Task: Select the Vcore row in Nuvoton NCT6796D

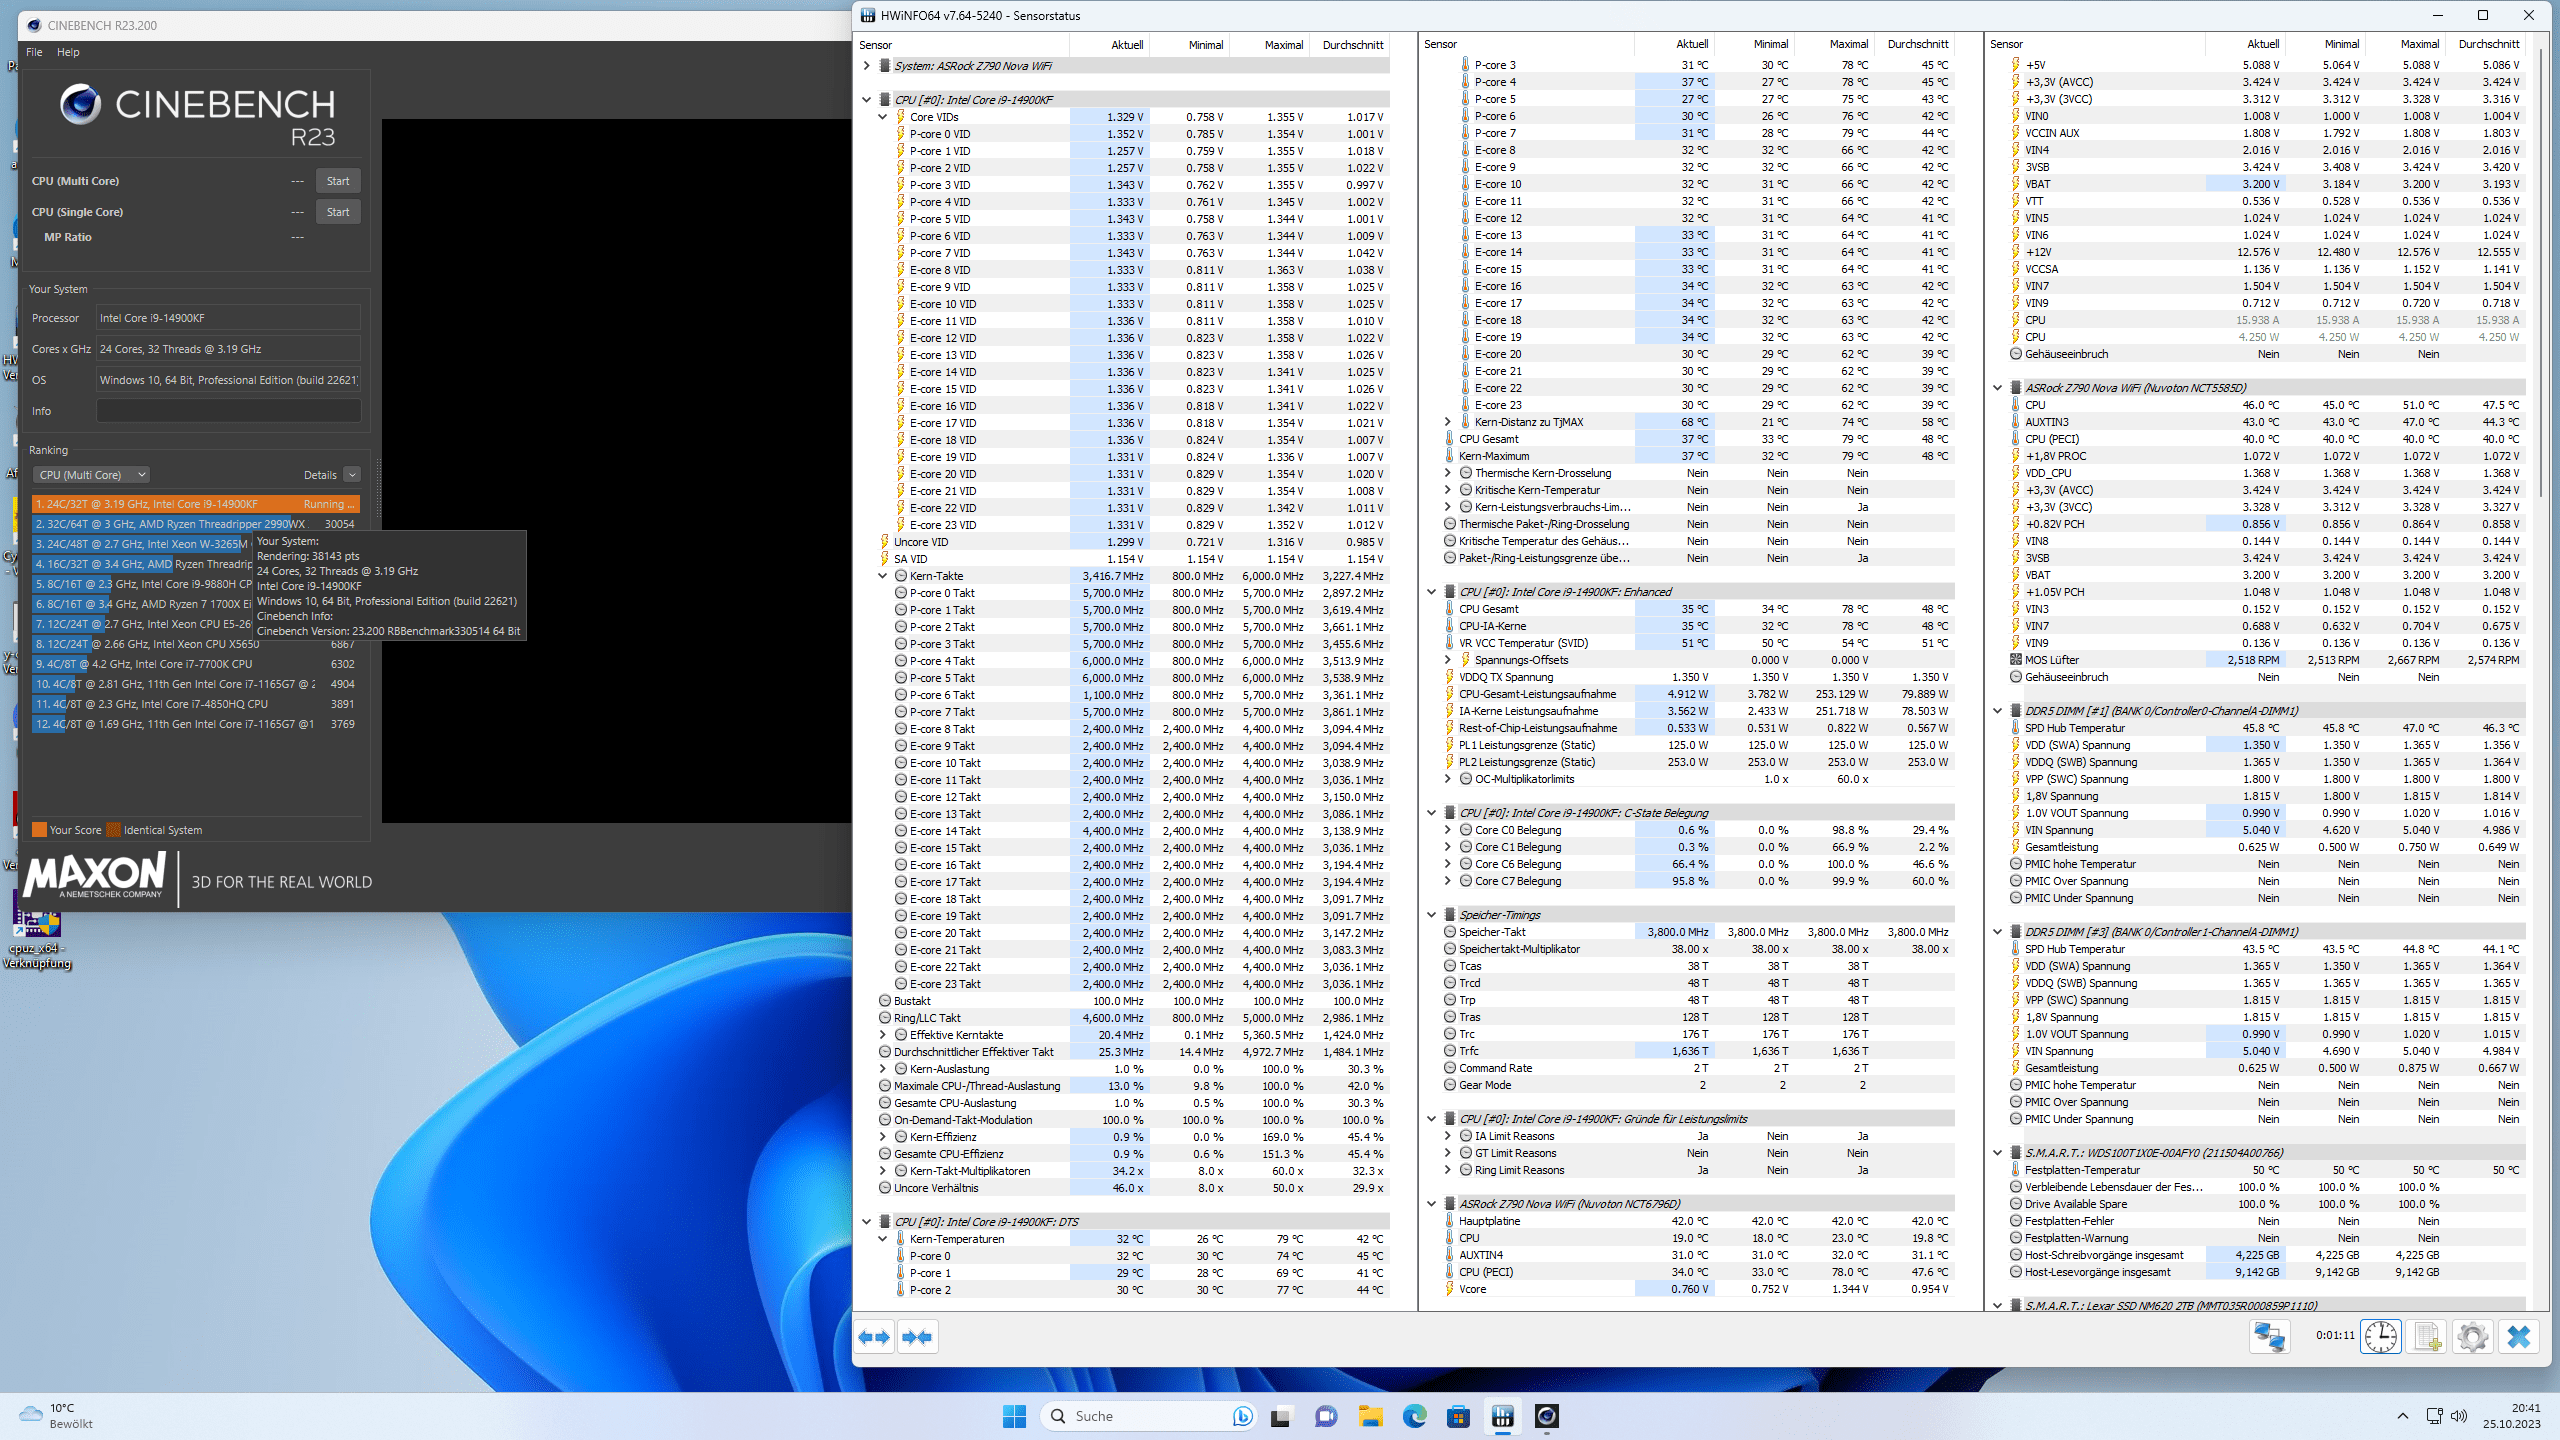Action: 1698,1289
